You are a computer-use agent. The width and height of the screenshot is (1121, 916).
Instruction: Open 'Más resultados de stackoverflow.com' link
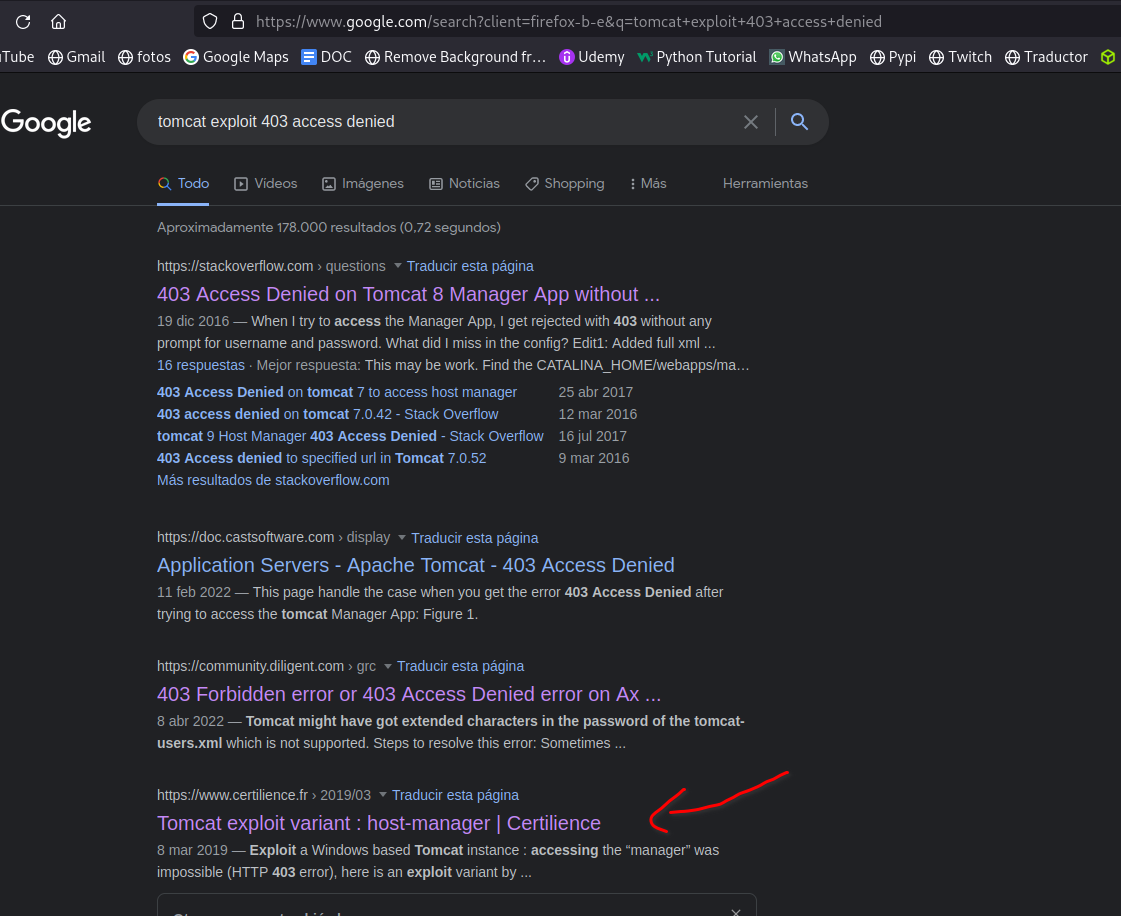[x=273, y=481]
